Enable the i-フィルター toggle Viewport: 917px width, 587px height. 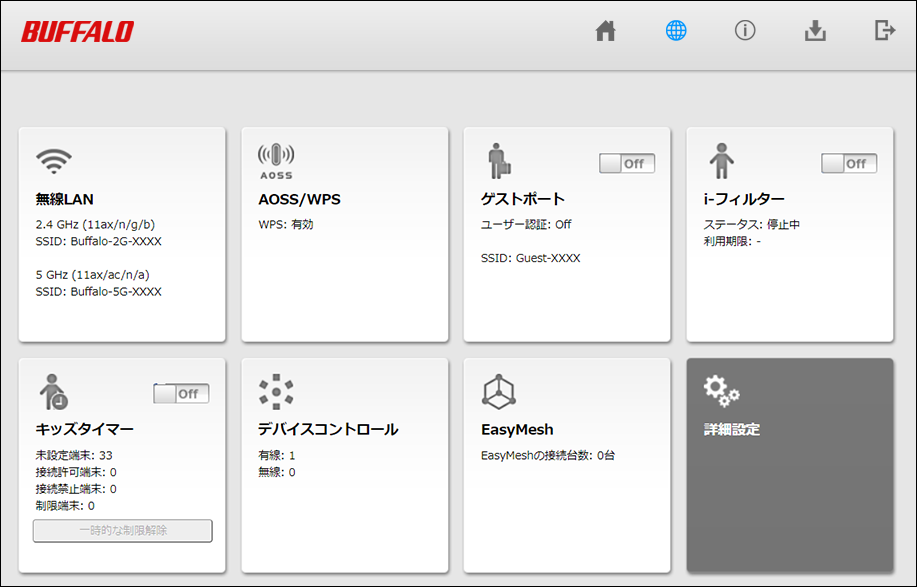[849, 163]
